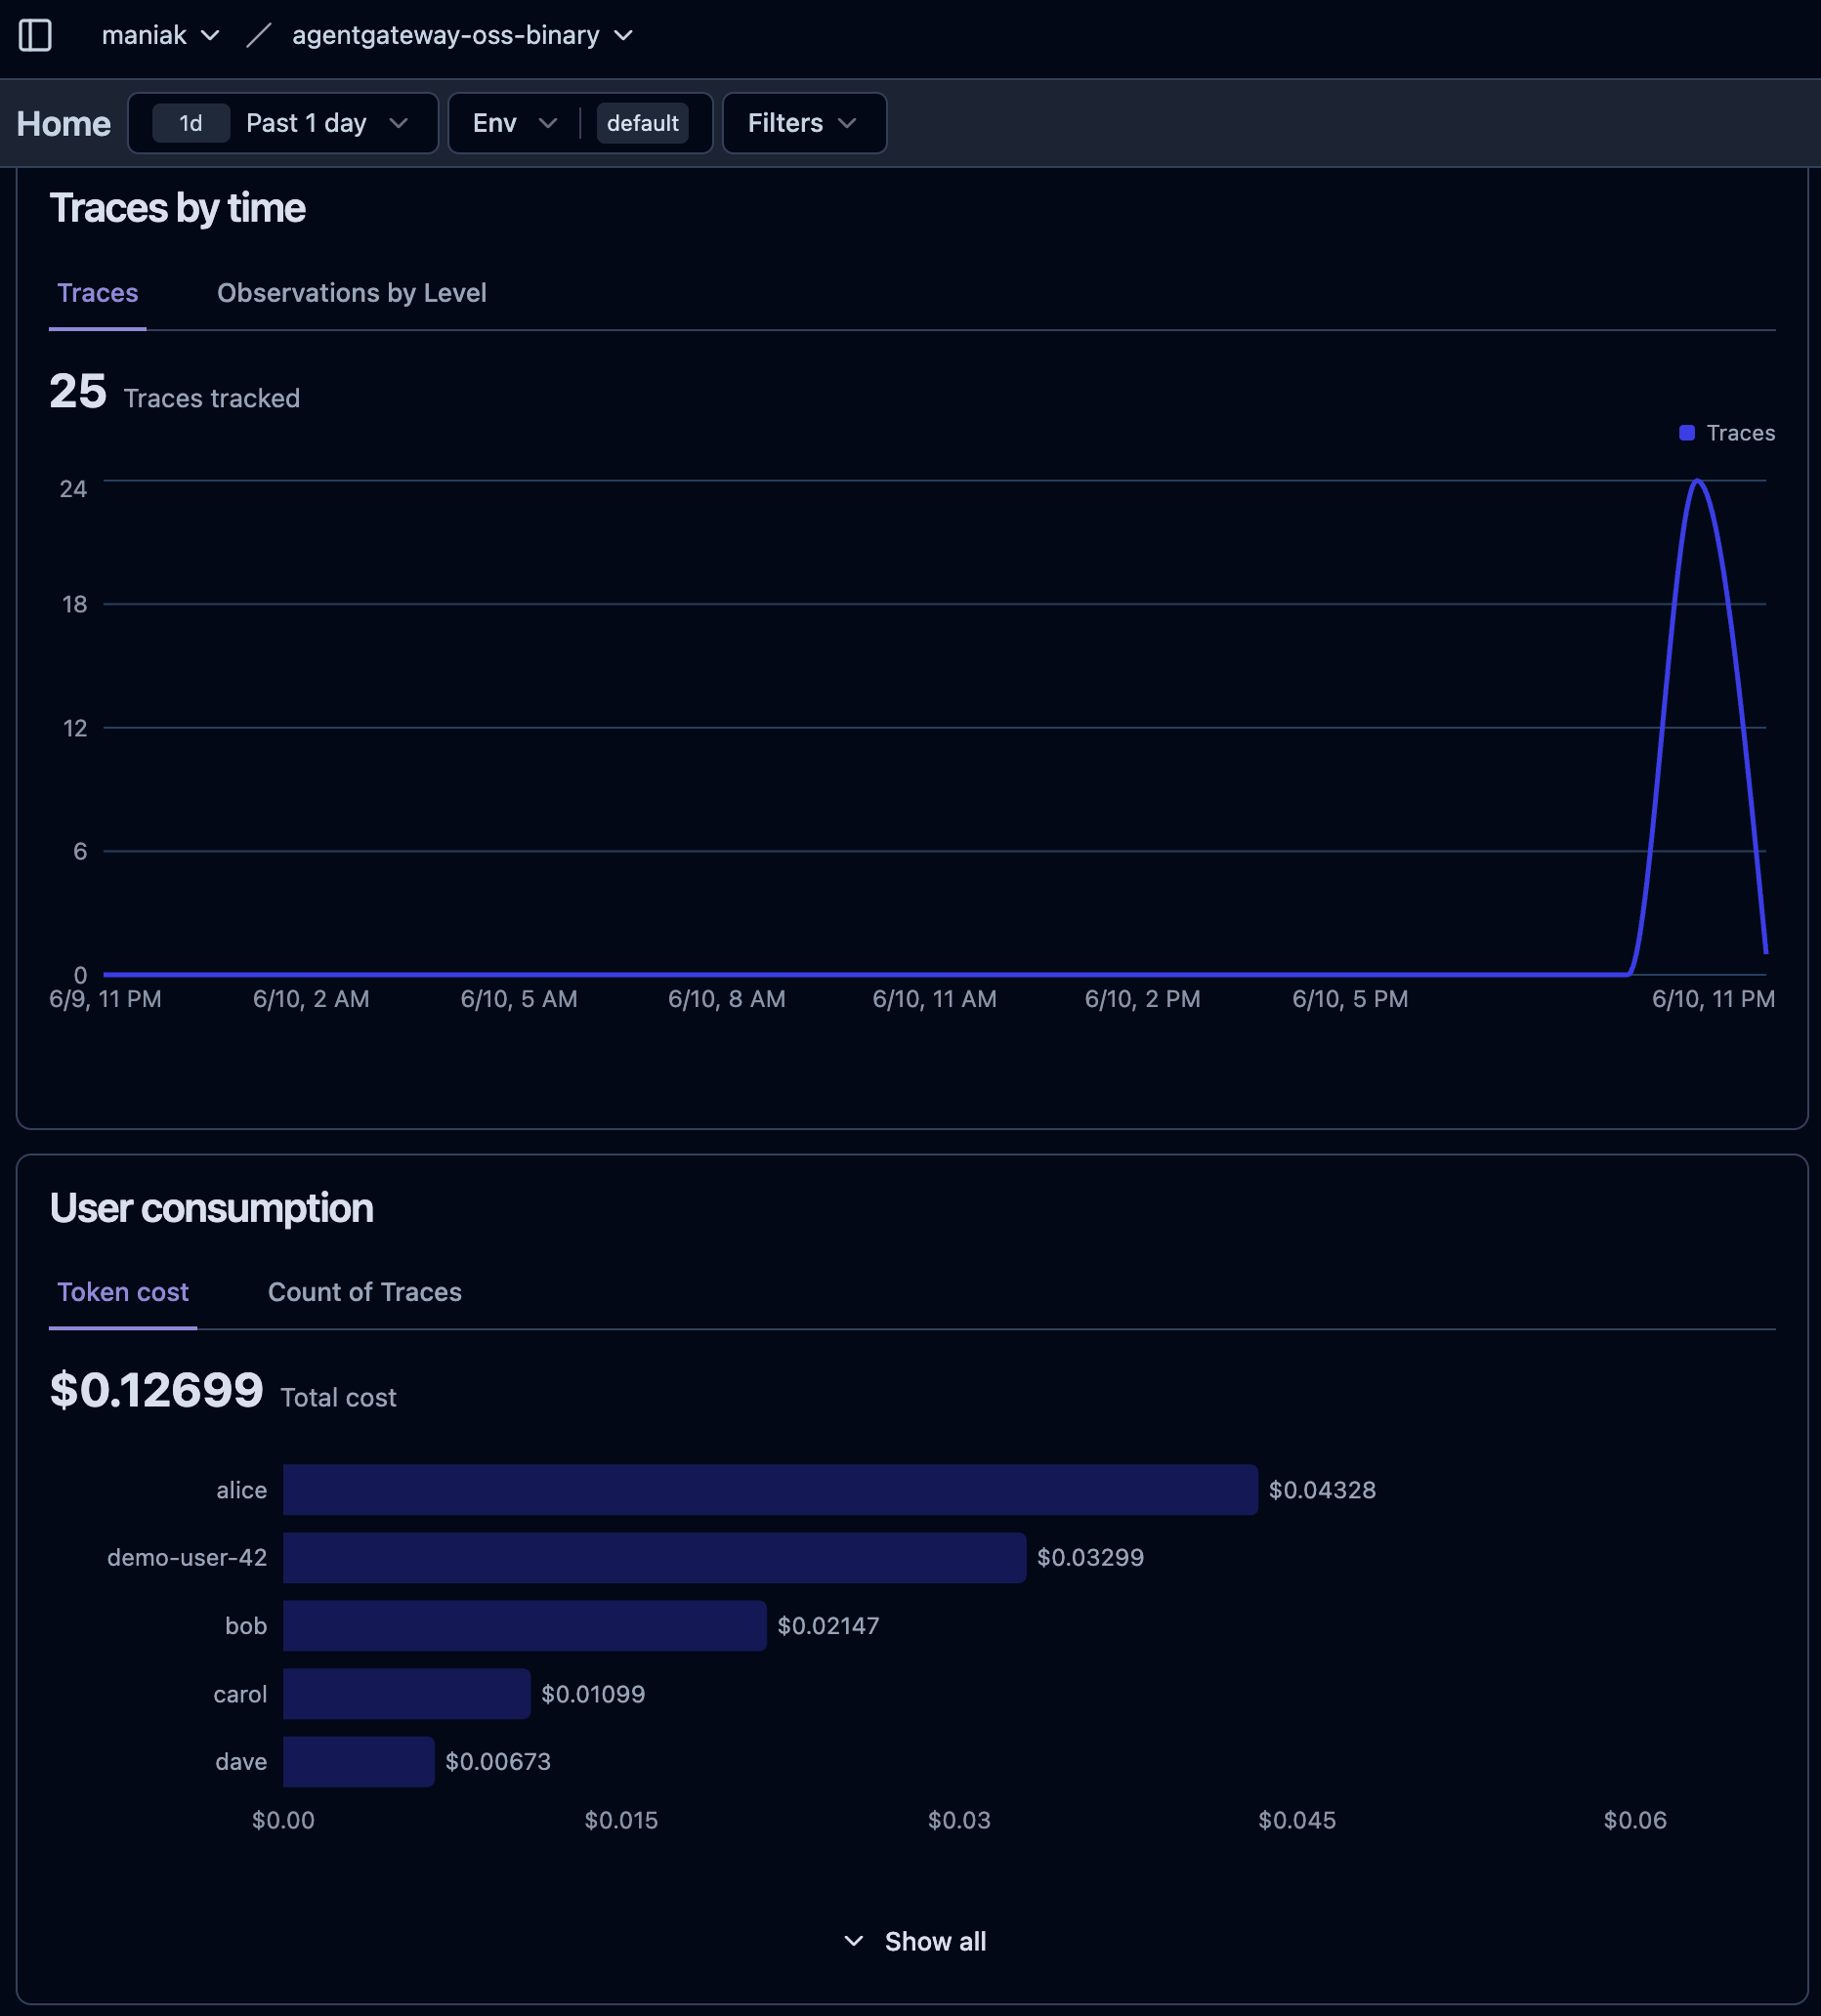Image resolution: width=1821 pixels, height=2016 pixels.
Task: Open the Env dropdown
Action: [x=514, y=123]
